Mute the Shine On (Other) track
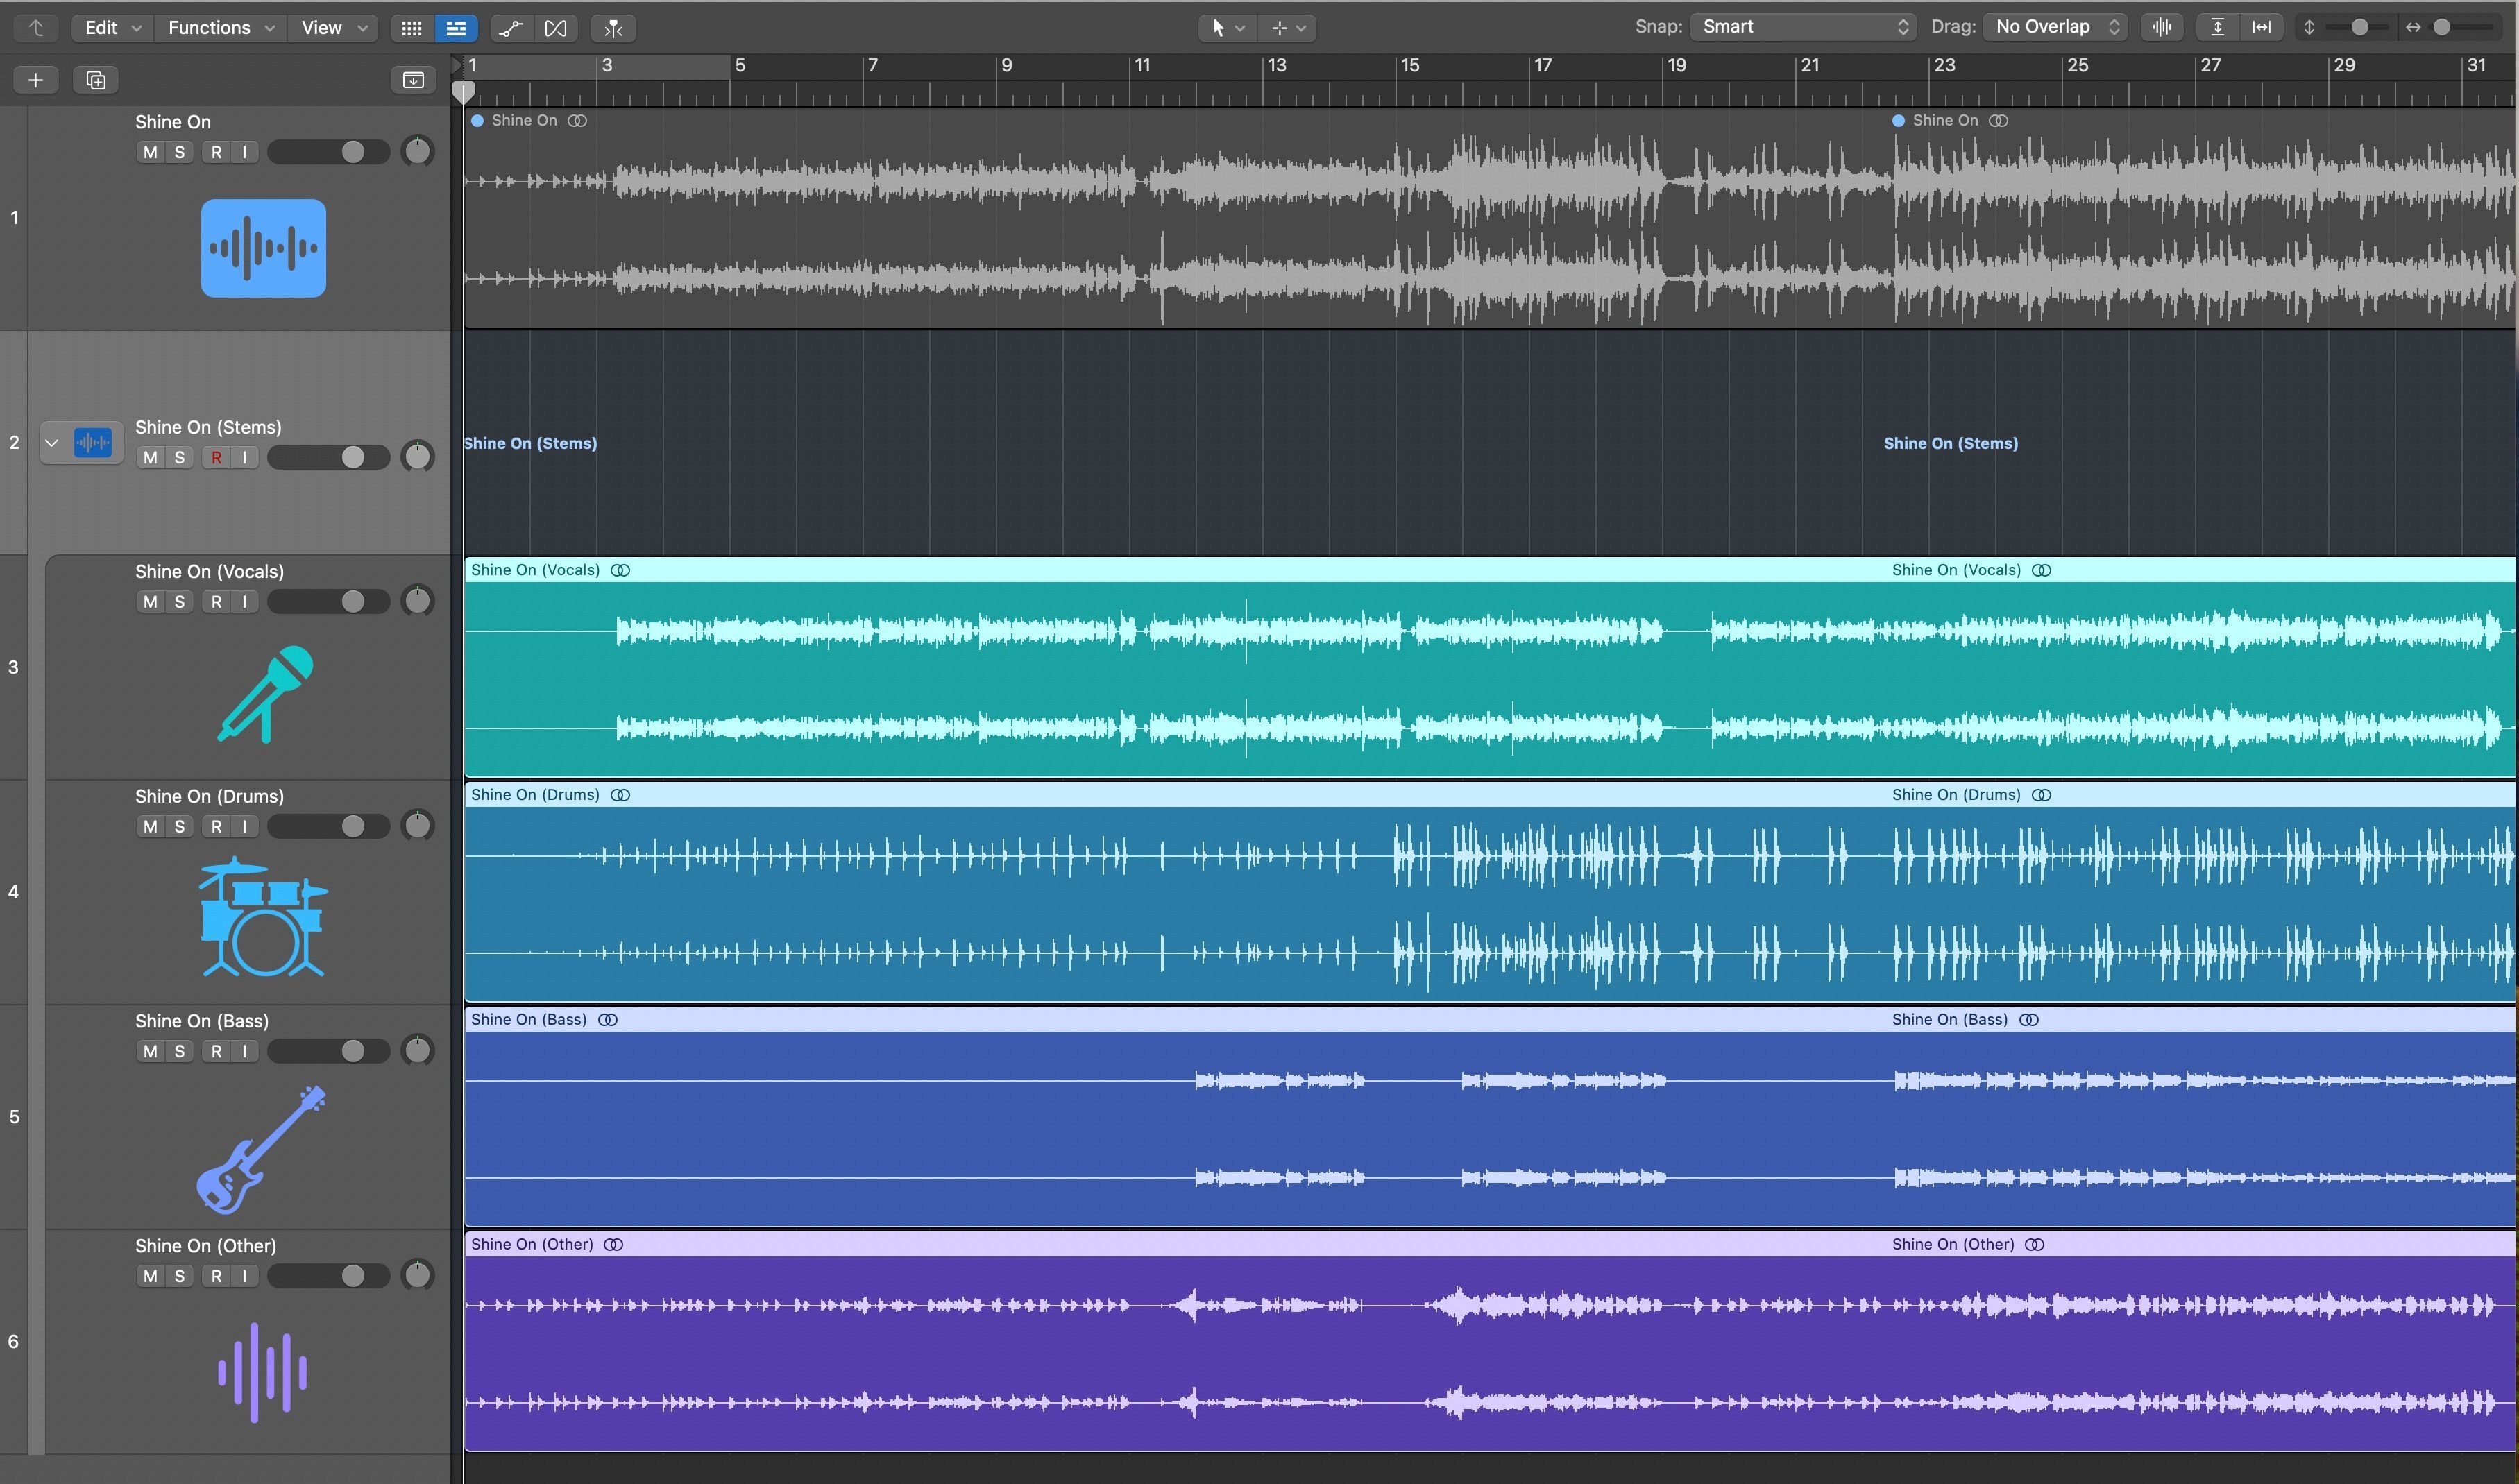This screenshot has width=2519, height=1484. click(150, 1276)
